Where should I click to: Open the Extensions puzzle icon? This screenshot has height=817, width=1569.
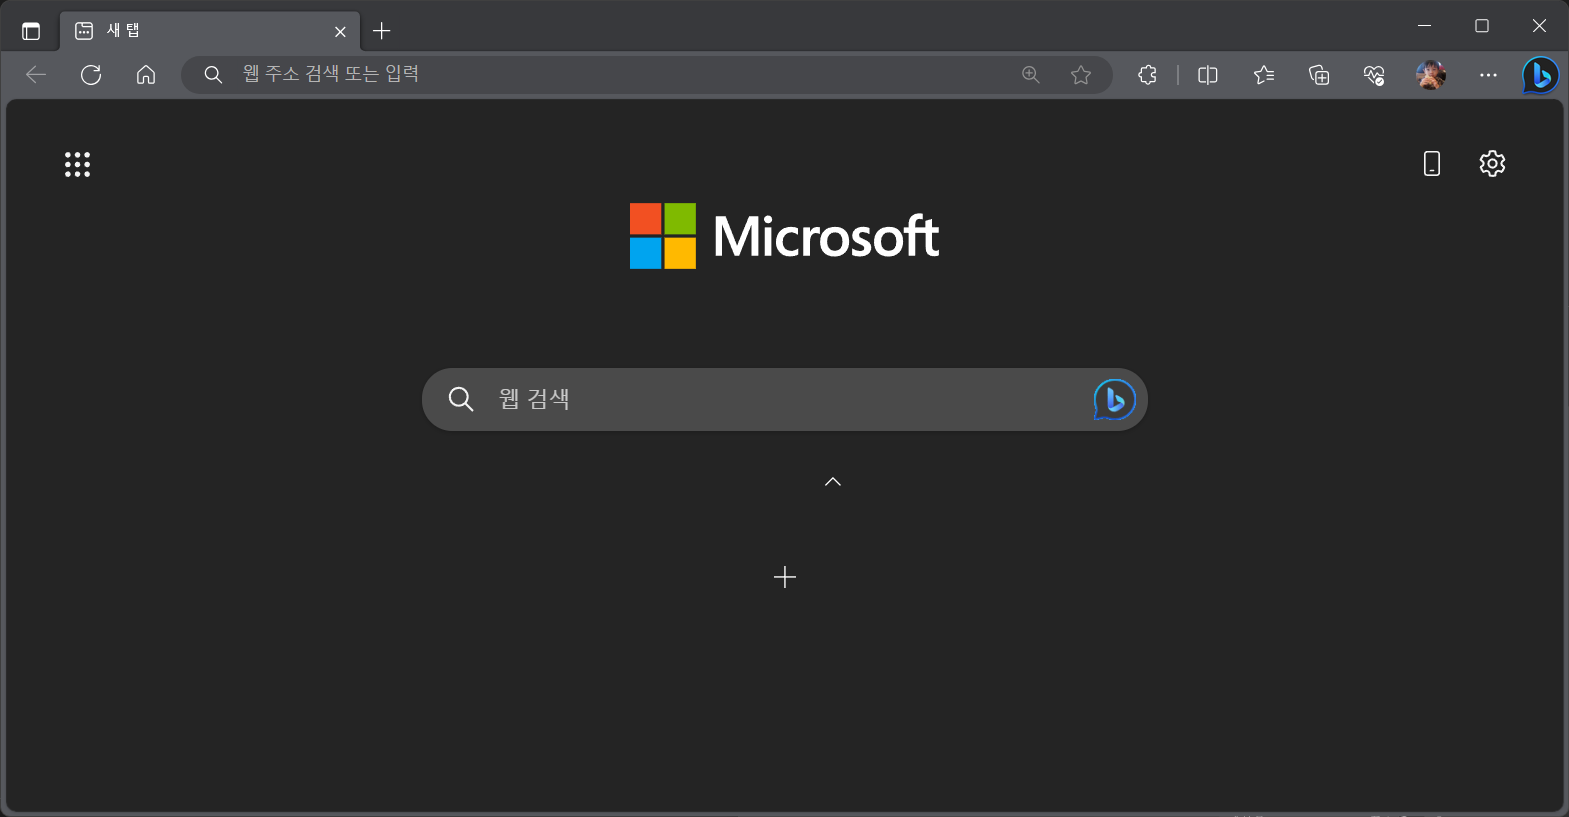(x=1148, y=75)
